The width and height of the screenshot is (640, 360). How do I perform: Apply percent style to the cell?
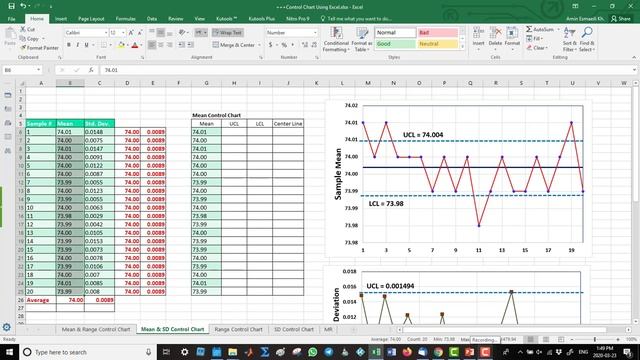[x=284, y=45]
